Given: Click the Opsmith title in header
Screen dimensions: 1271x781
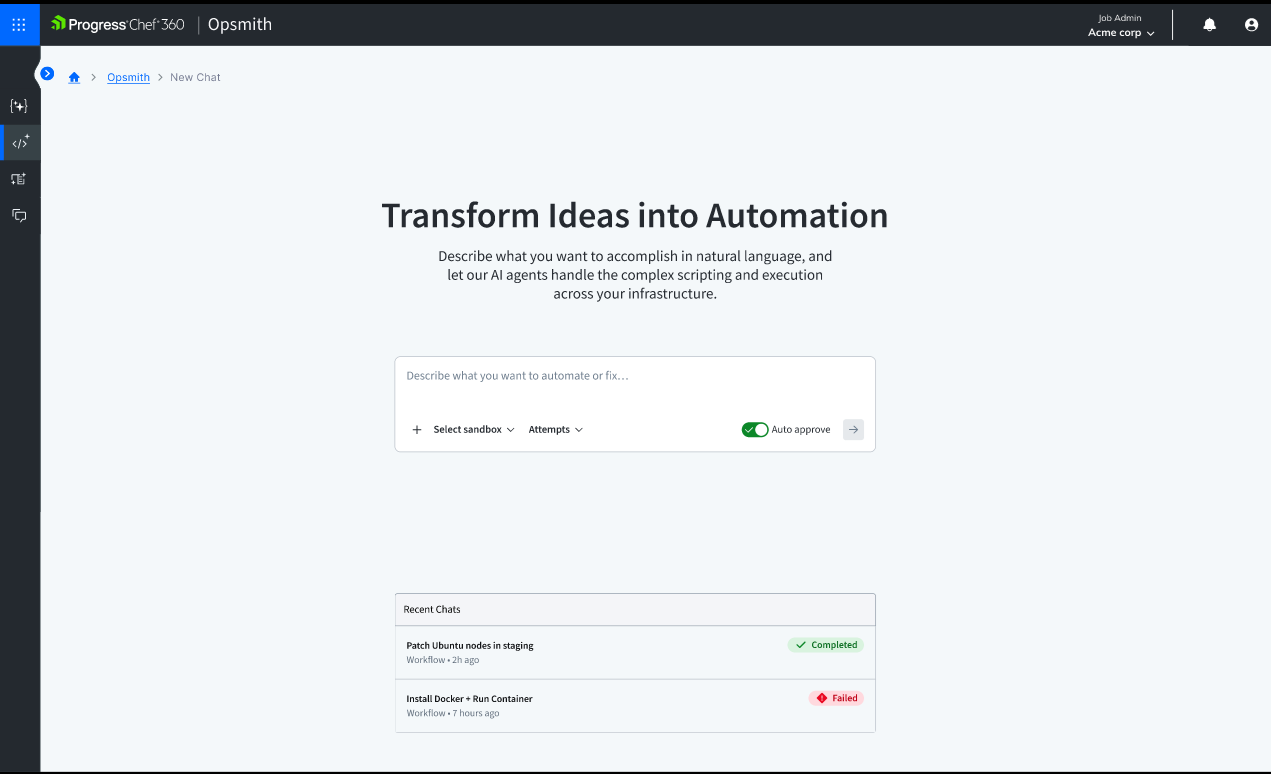Looking at the screenshot, I should coord(240,24).
